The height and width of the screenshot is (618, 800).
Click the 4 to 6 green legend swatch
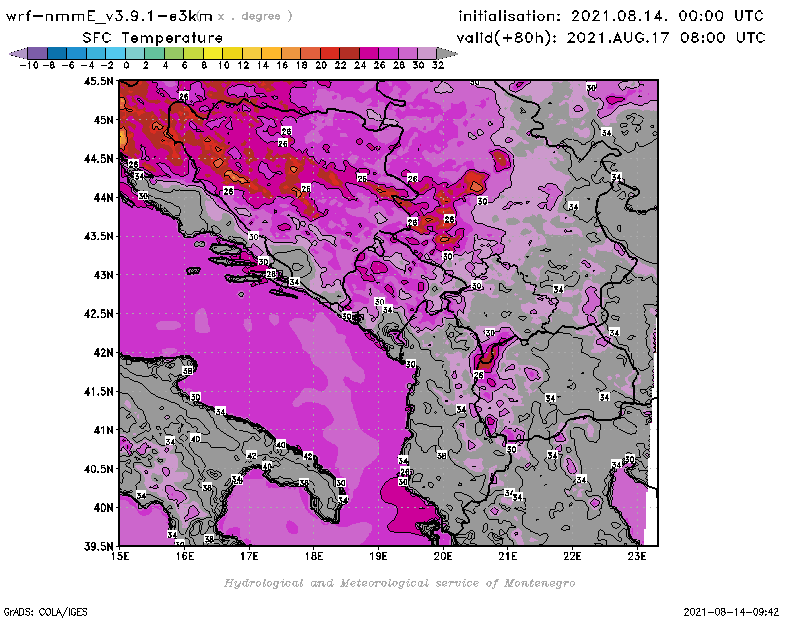coord(174,53)
